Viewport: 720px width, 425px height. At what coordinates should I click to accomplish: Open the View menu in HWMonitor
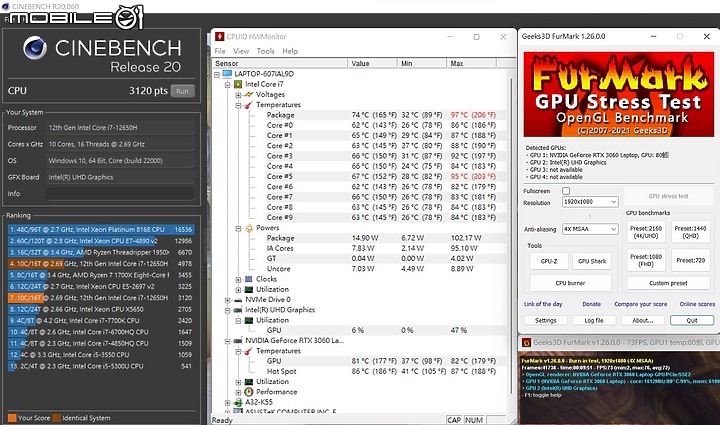click(241, 51)
